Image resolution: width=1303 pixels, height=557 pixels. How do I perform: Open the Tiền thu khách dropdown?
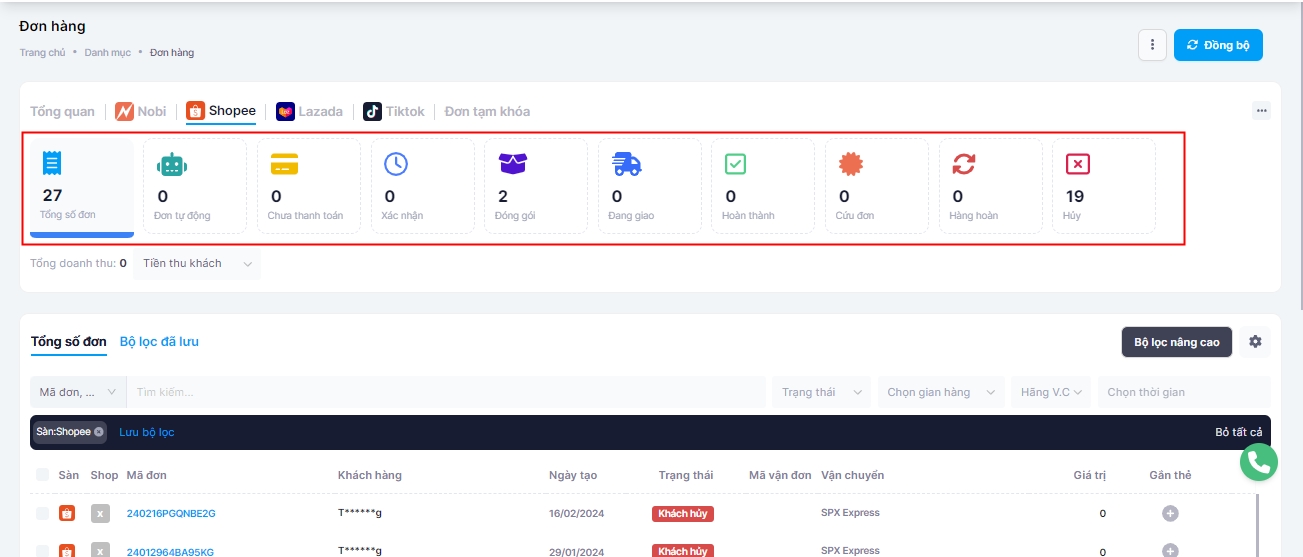pos(196,264)
